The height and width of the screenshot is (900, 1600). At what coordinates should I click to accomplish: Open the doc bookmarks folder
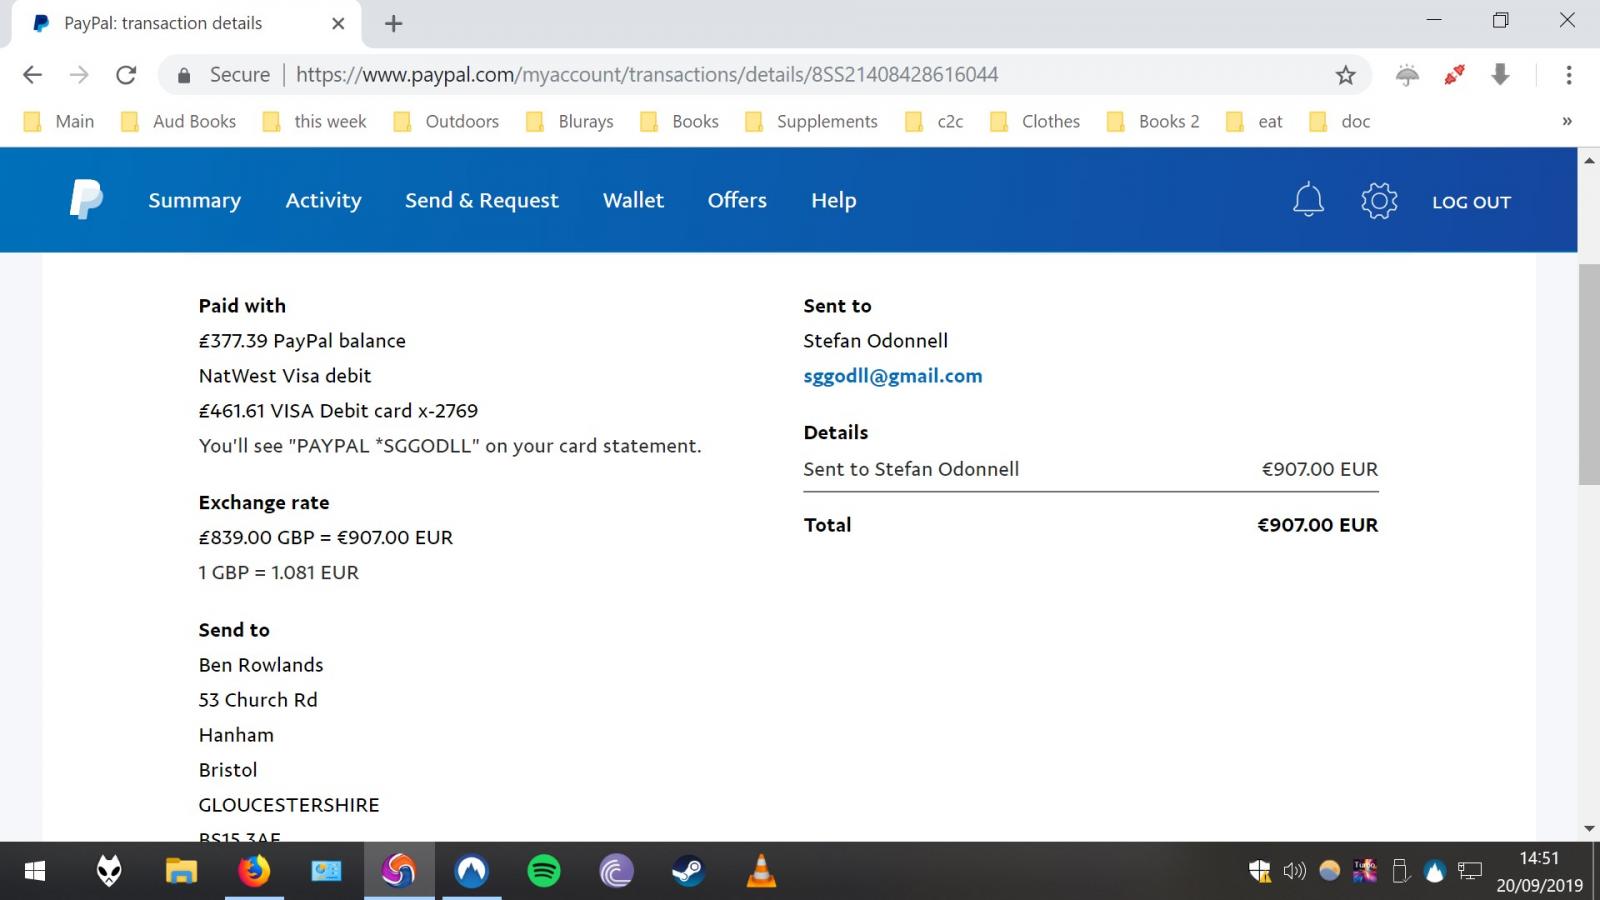coord(1340,121)
